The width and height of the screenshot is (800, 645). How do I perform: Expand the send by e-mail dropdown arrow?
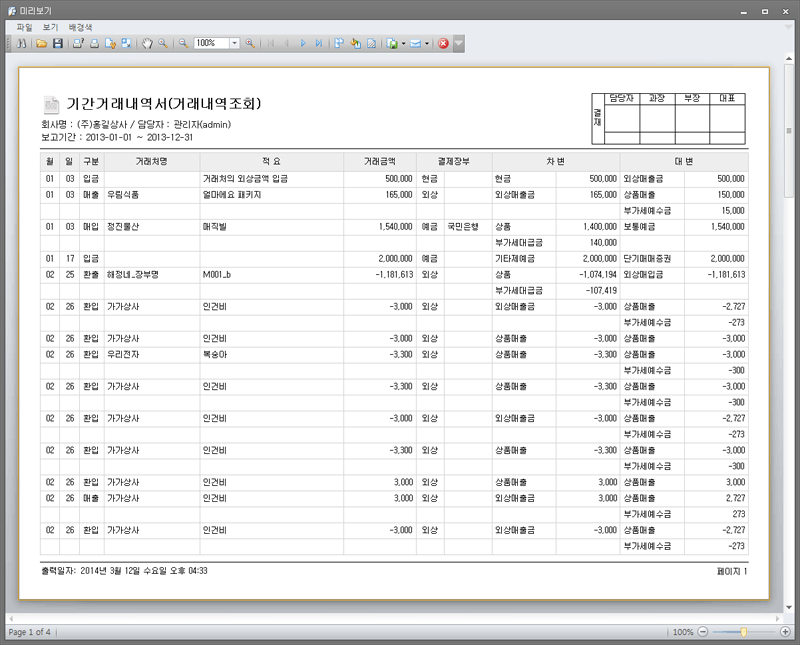click(427, 44)
